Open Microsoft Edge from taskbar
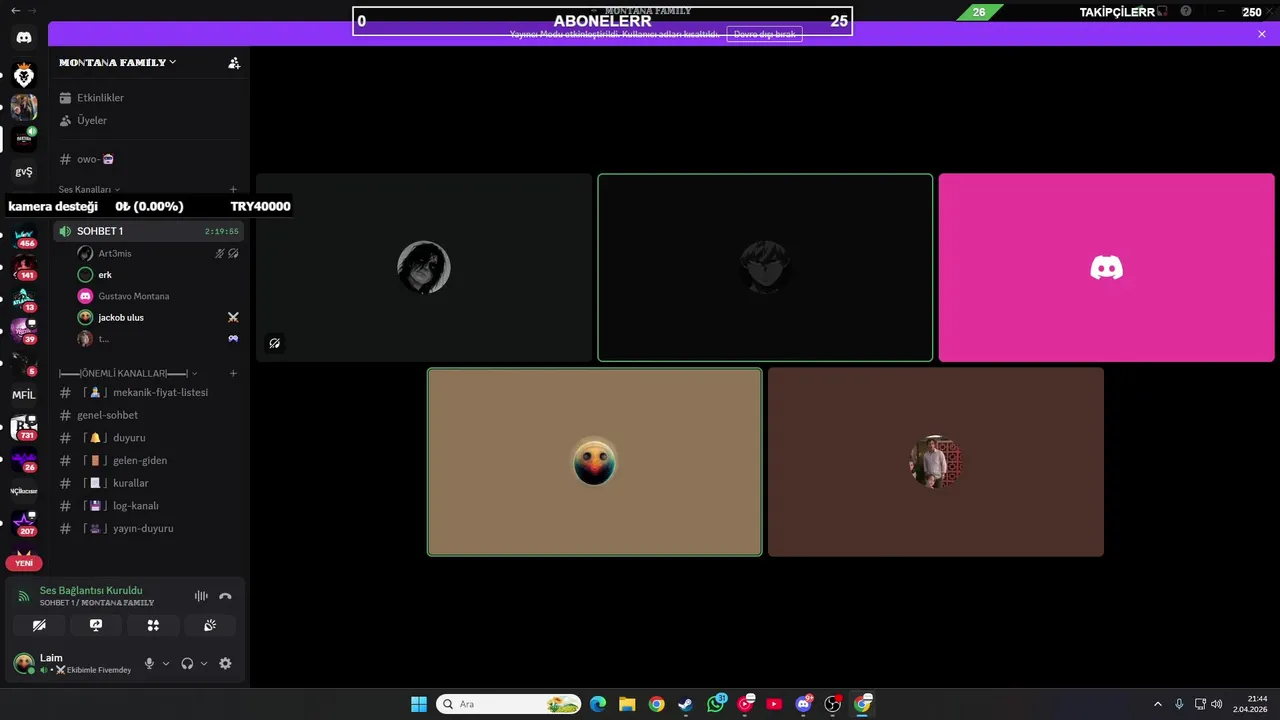The height and width of the screenshot is (720, 1280). [x=598, y=704]
